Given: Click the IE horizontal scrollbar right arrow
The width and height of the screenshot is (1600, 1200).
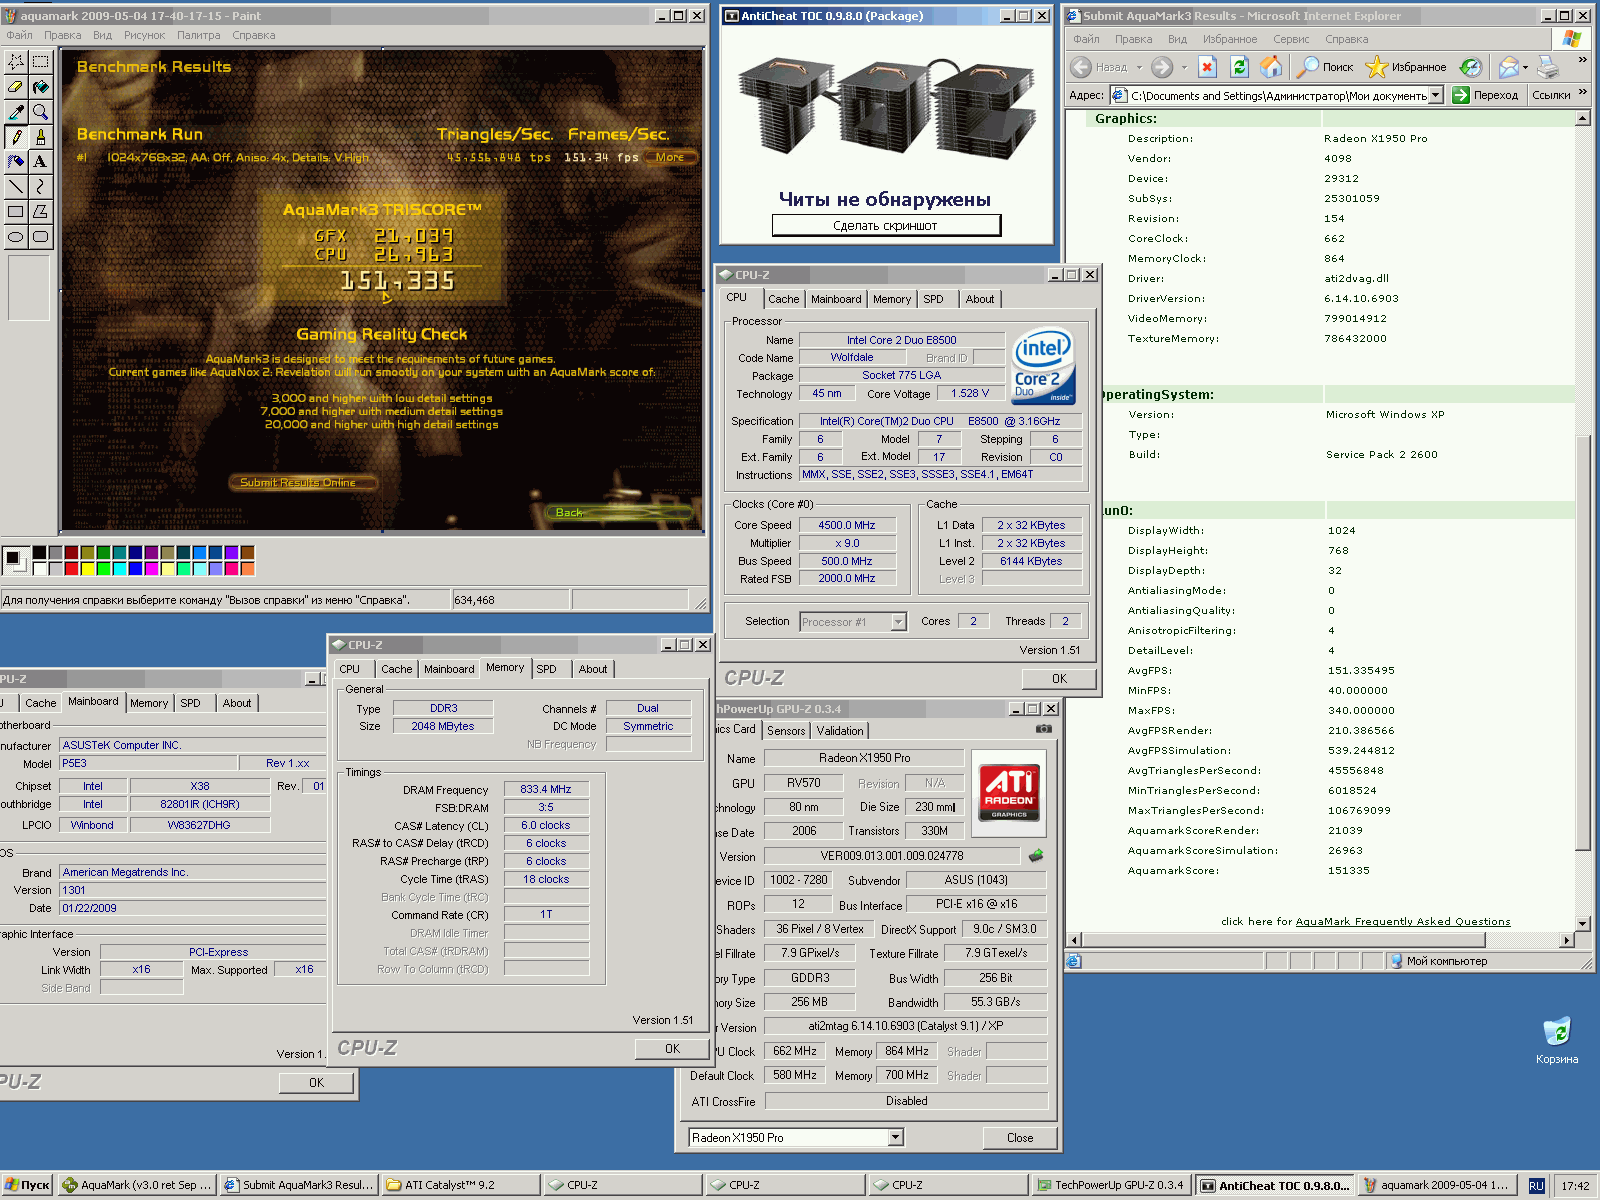Looking at the screenshot, I should click(1567, 940).
